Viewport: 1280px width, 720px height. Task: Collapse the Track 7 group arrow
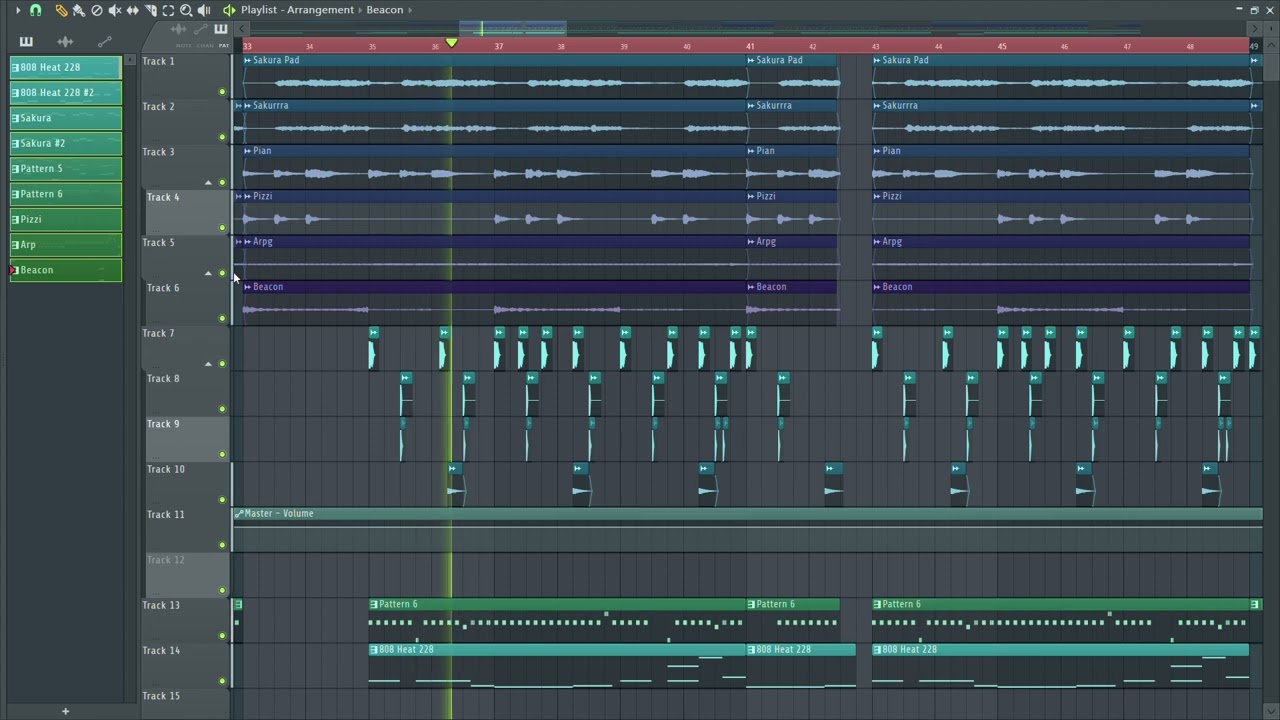coord(208,364)
